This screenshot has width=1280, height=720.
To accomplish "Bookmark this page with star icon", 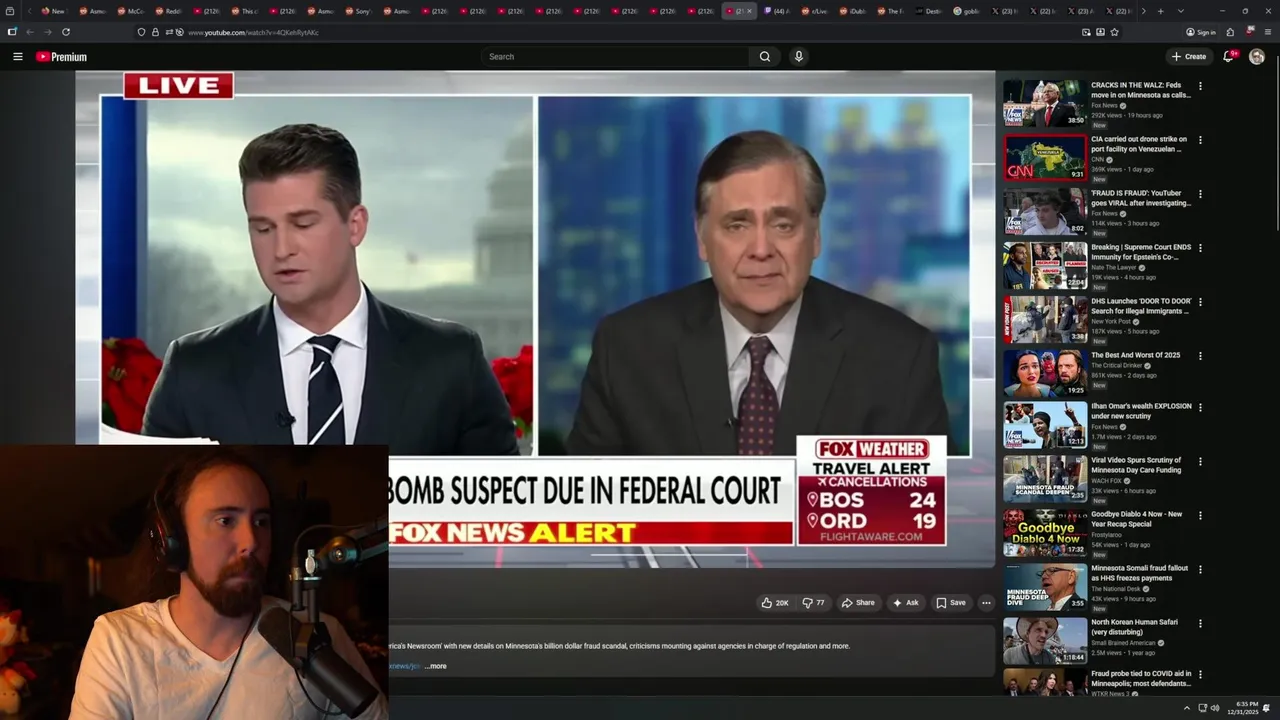I will pos(1114,32).
